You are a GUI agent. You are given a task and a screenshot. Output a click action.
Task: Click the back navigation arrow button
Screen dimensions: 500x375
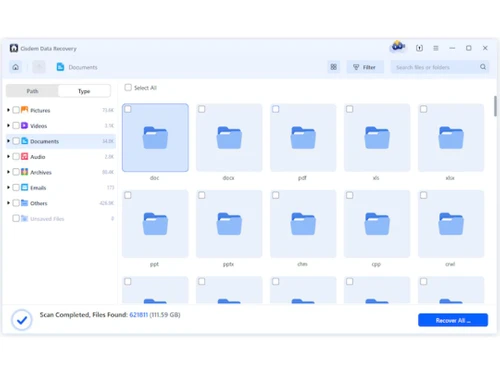pyautogui.click(x=39, y=67)
